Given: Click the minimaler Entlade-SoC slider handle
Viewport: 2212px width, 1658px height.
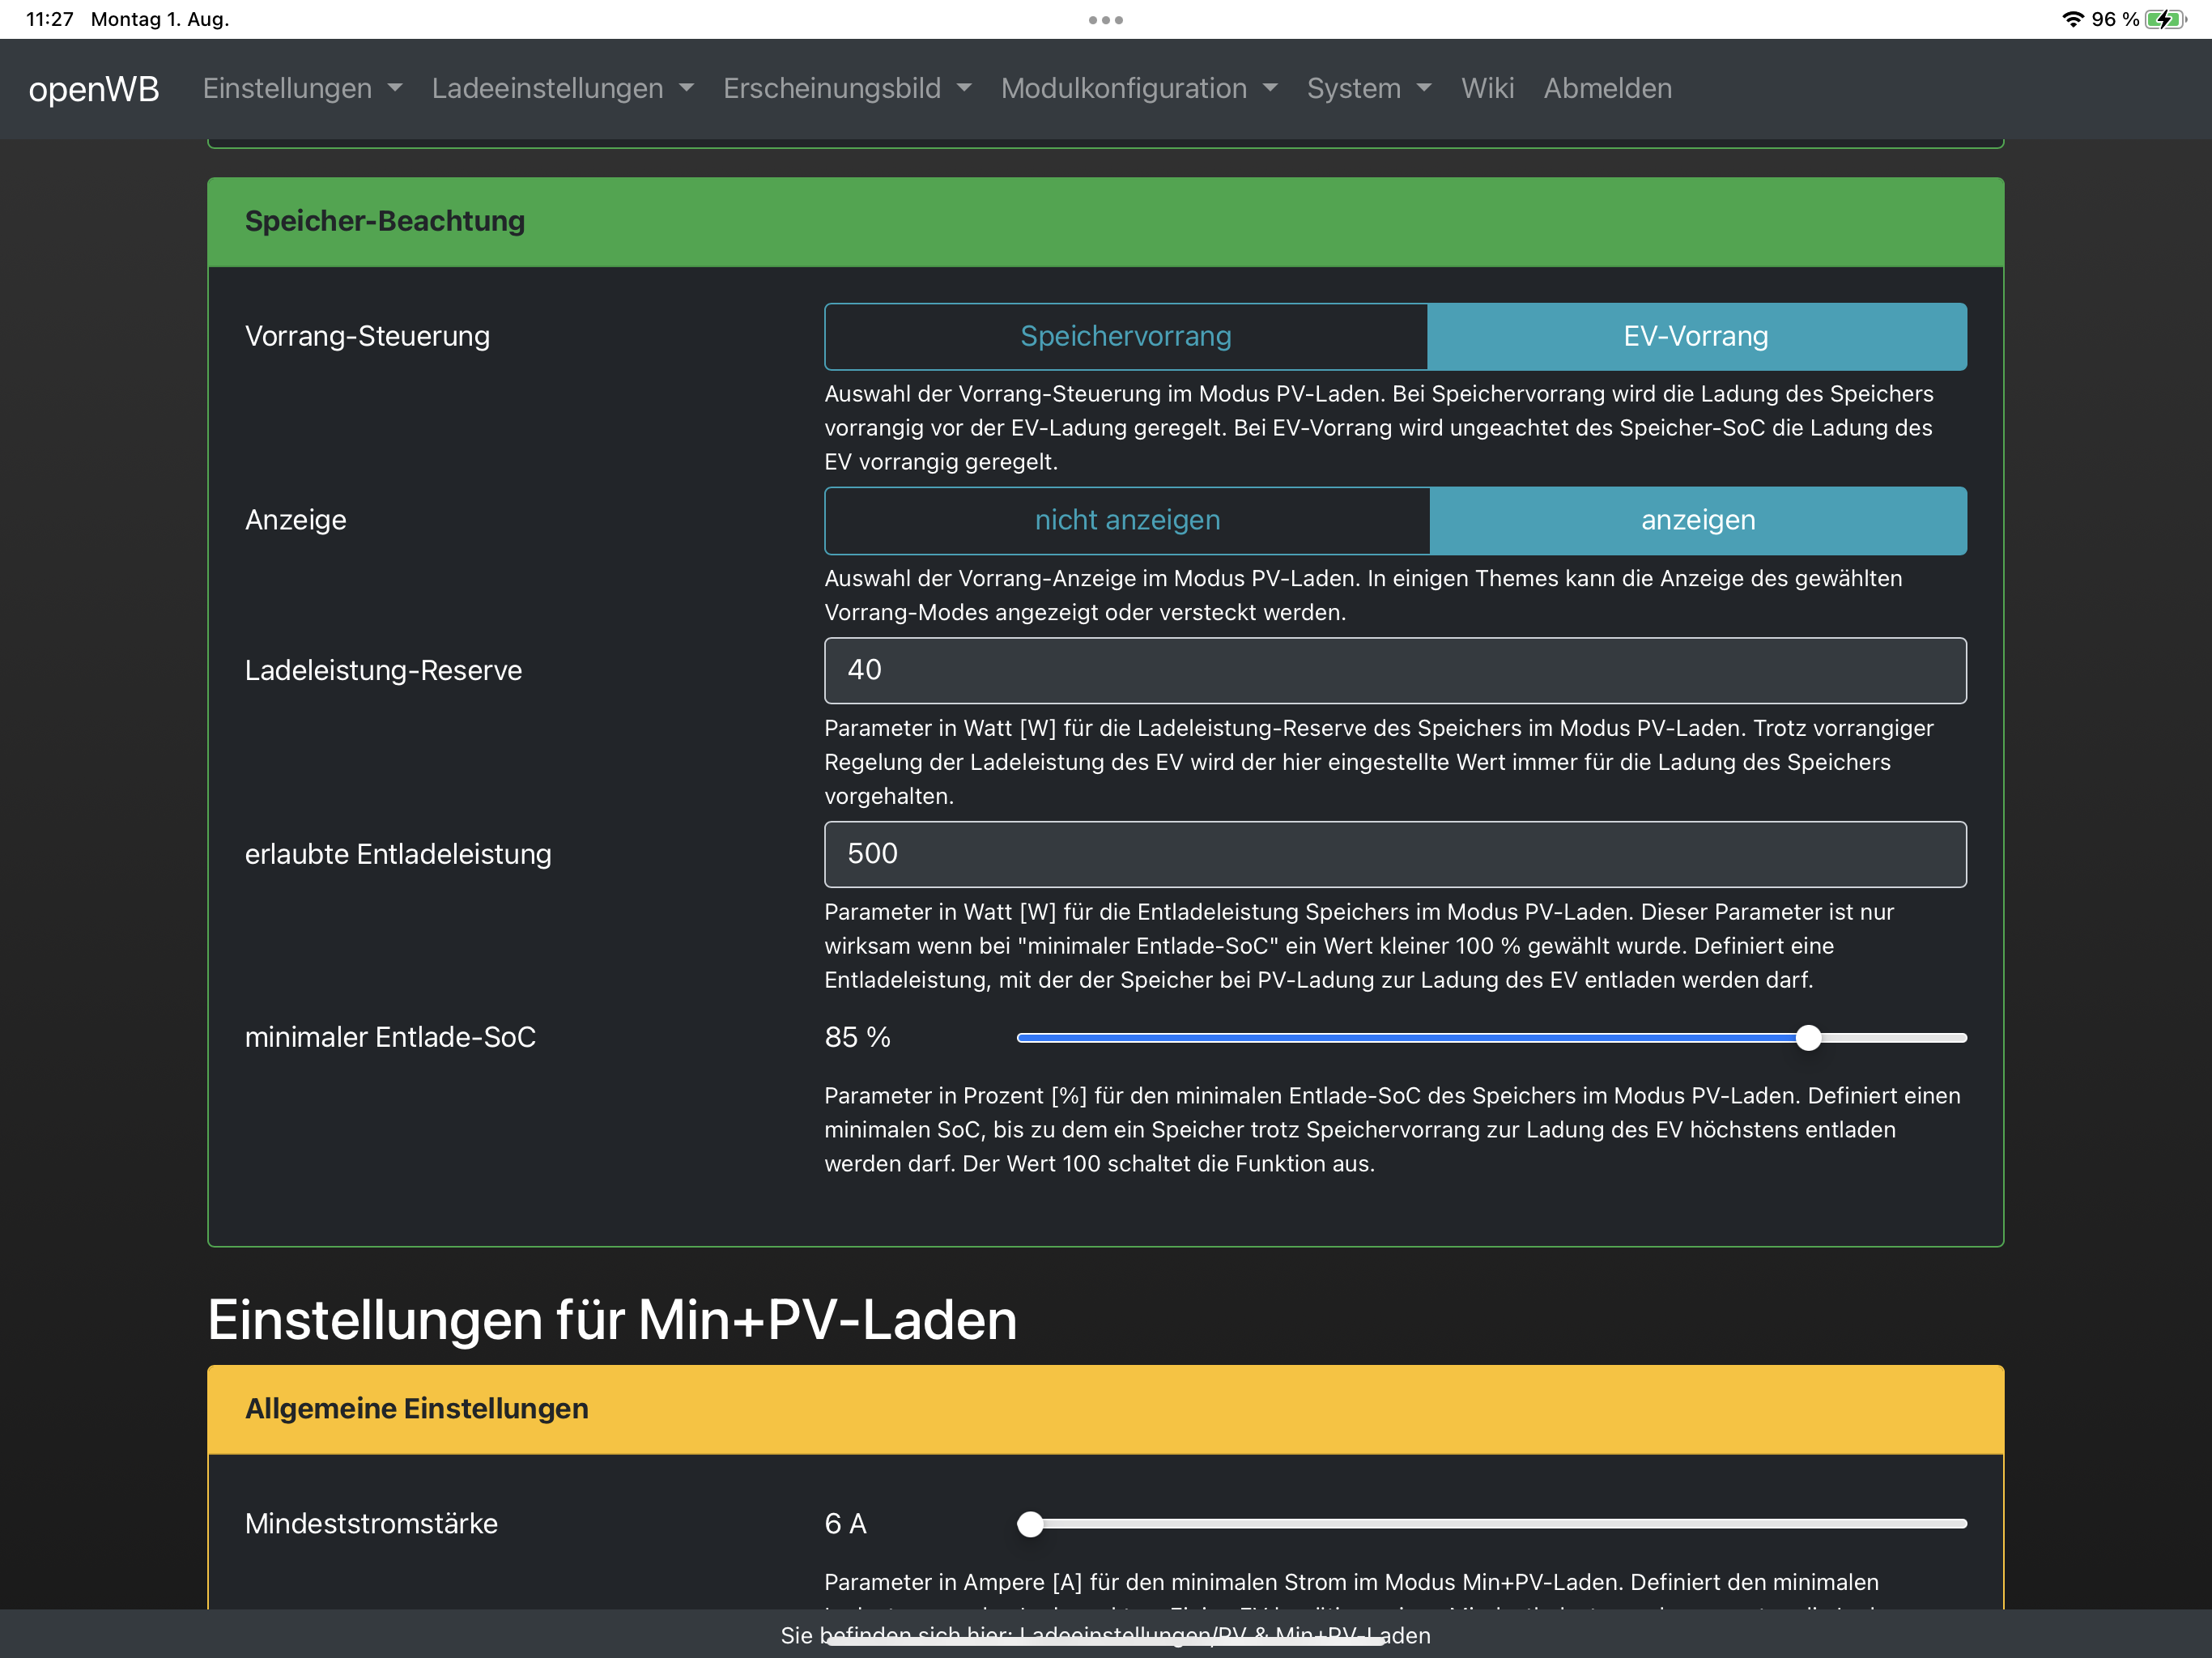Looking at the screenshot, I should [x=1807, y=1038].
